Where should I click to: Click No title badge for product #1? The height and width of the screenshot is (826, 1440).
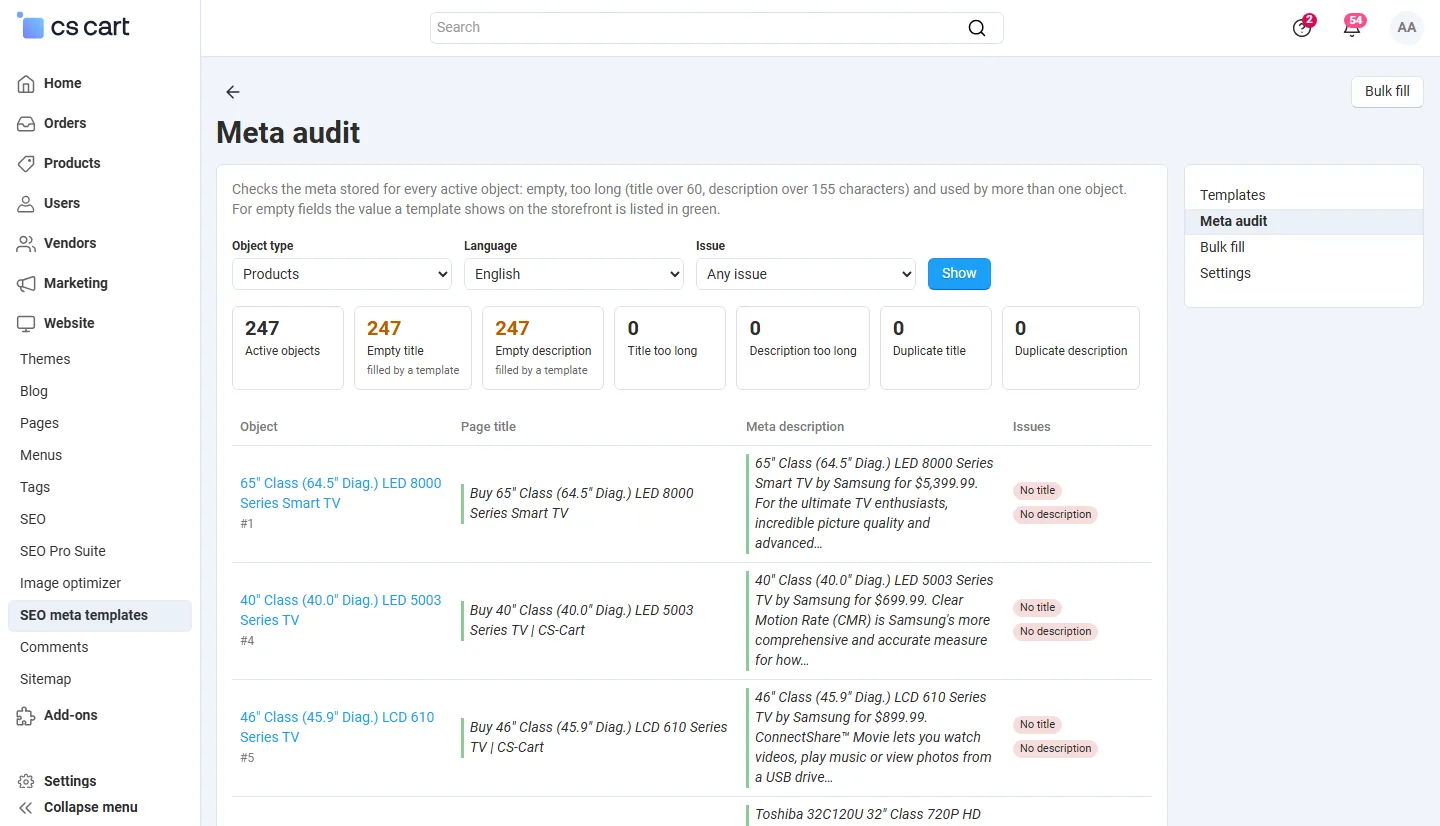click(x=1037, y=490)
